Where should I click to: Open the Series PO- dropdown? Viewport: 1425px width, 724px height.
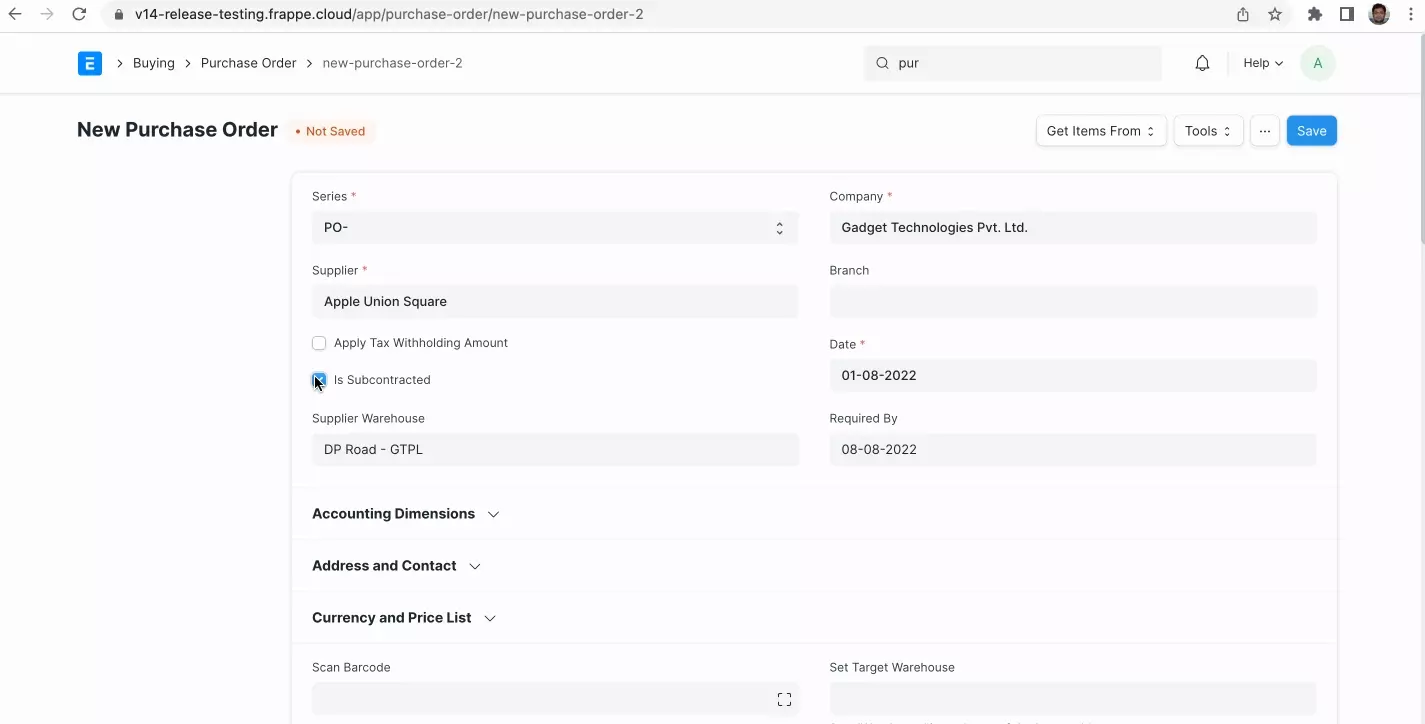click(x=554, y=228)
